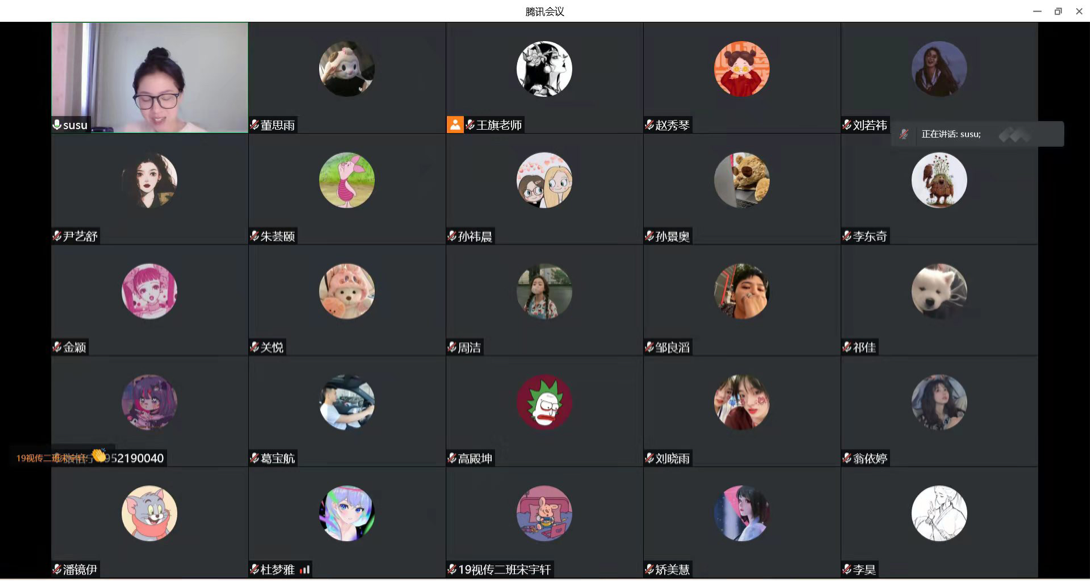This screenshot has width=1090, height=581.
Task: Select susu's live video tile
Action: pos(149,77)
